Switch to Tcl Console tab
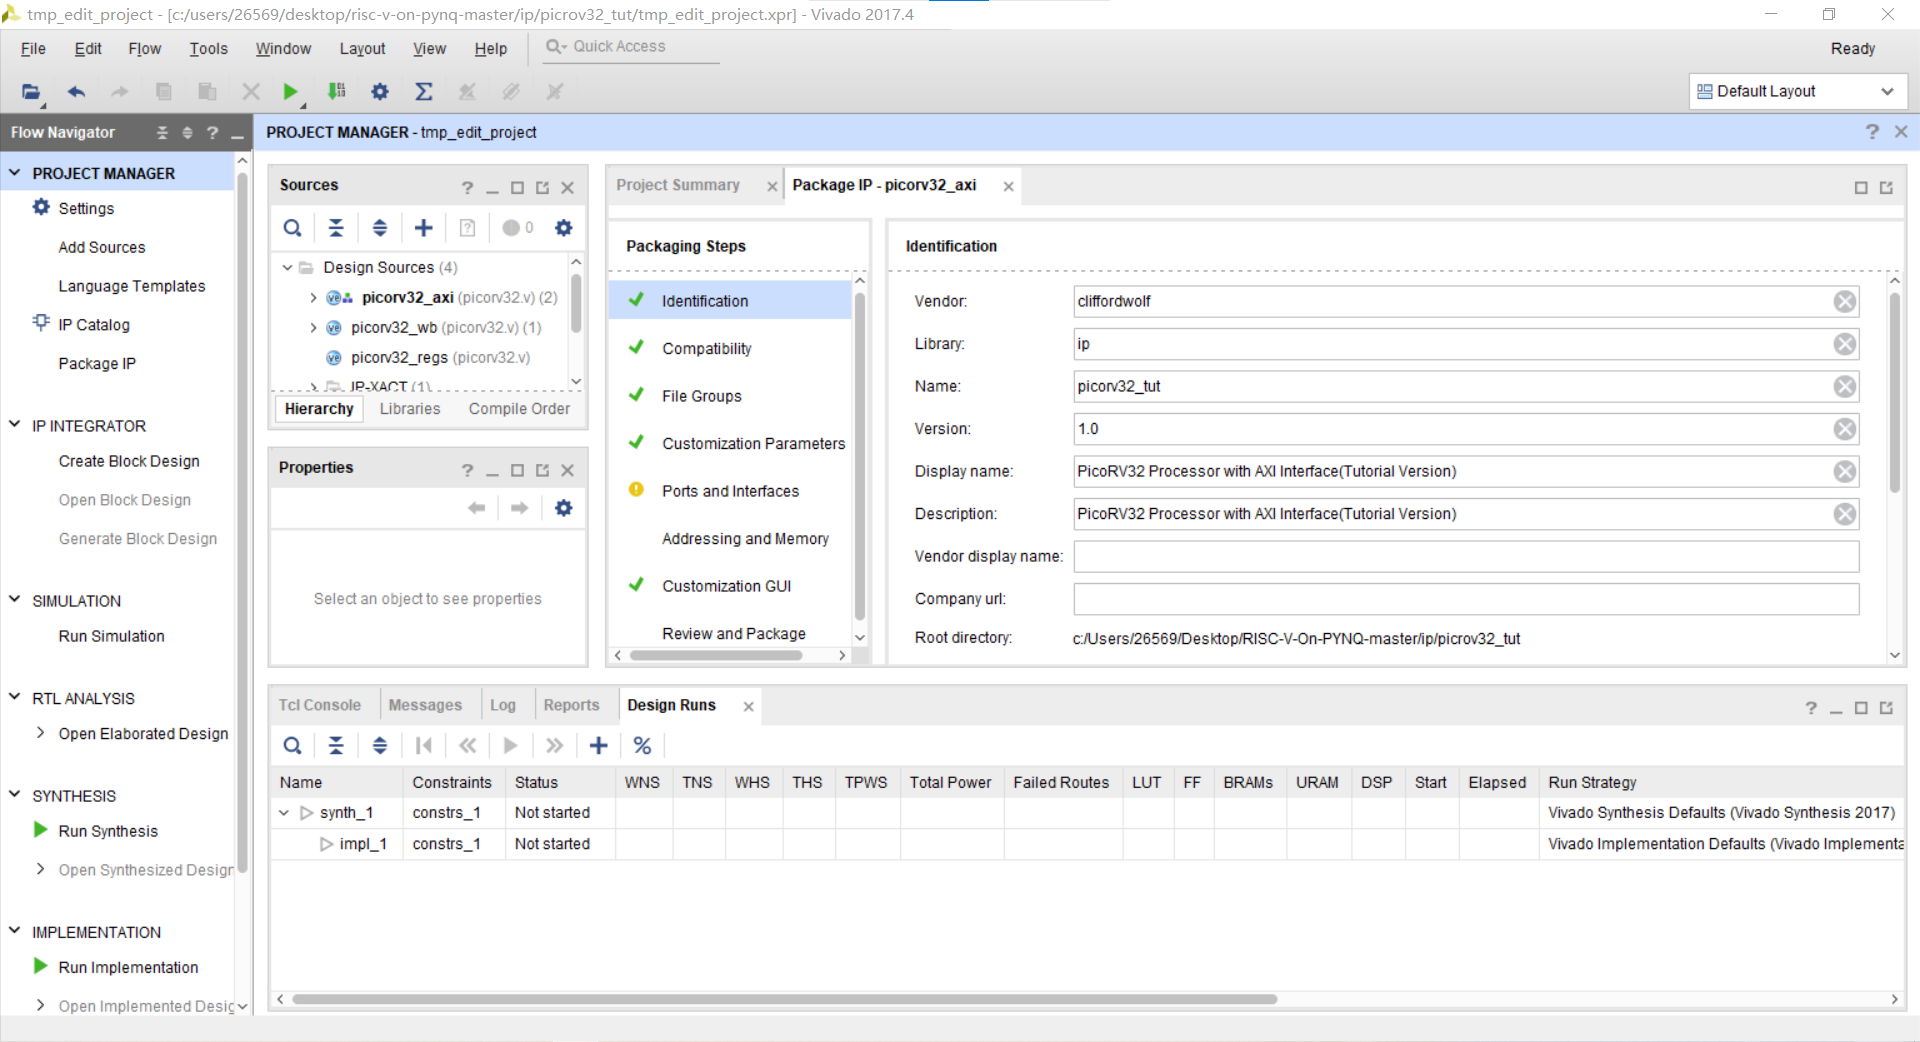This screenshot has width=1920, height=1042. click(319, 705)
